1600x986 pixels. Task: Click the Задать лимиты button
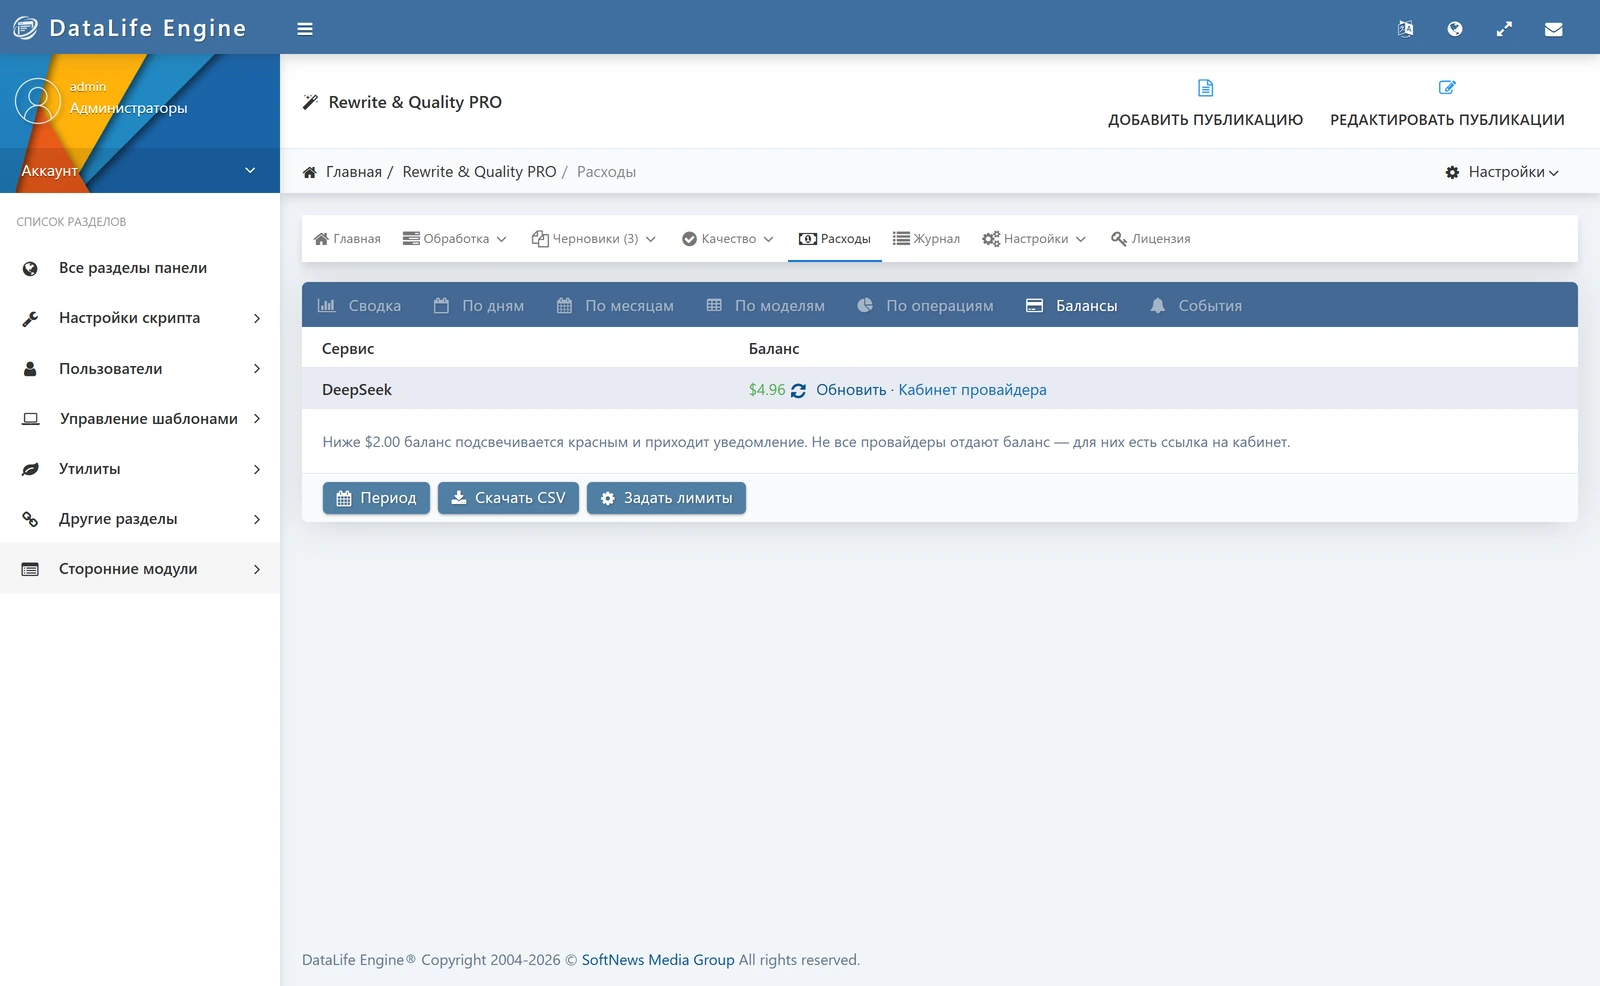(666, 498)
